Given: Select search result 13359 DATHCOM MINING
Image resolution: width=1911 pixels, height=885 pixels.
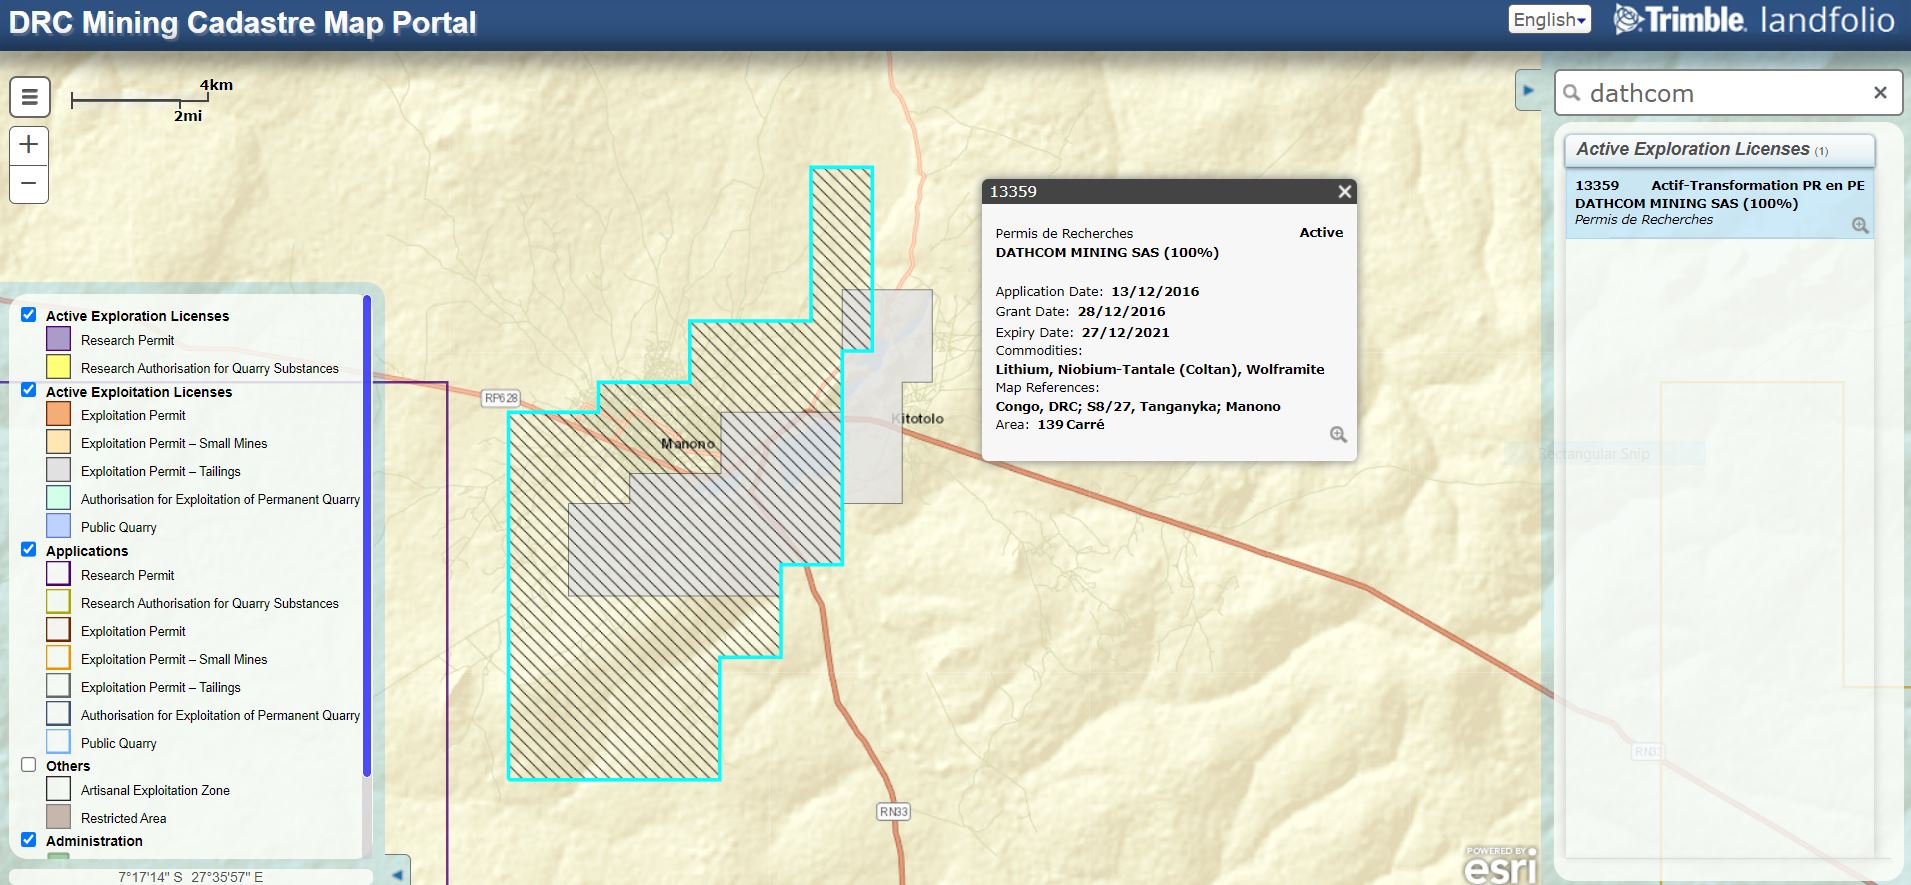Looking at the screenshot, I should [x=1719, y=203].
